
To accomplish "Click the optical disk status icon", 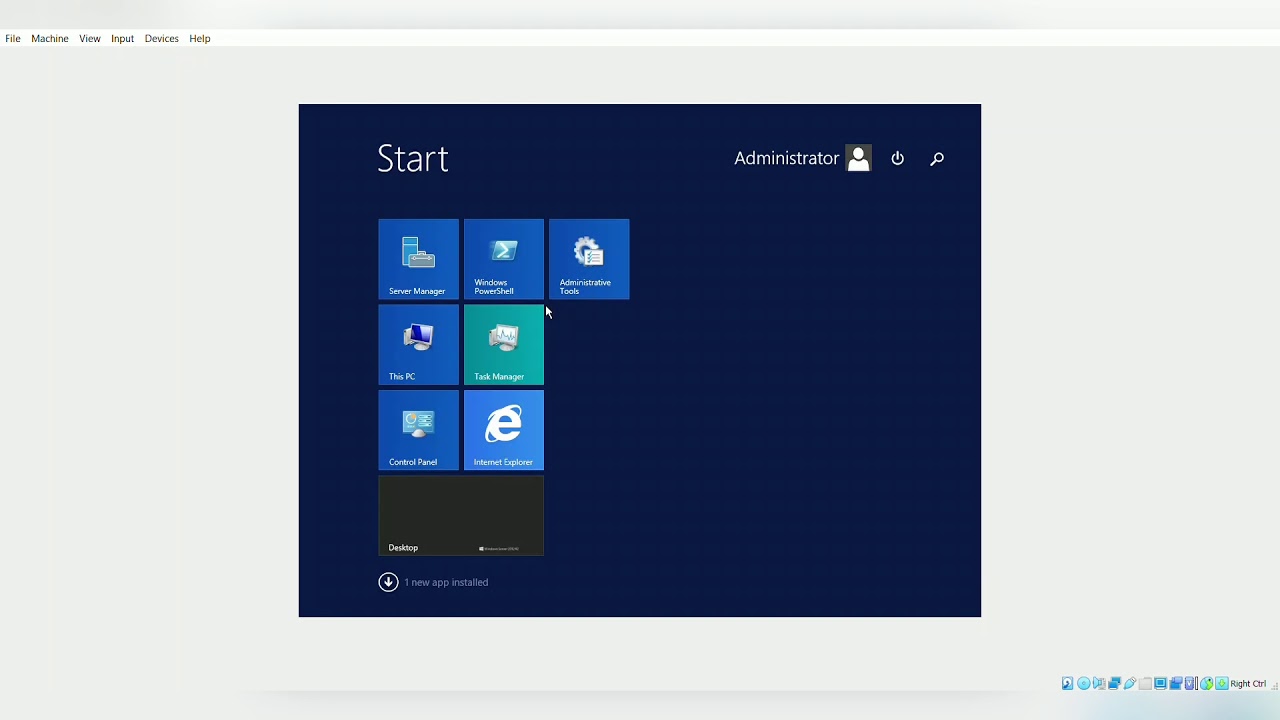I will pos(1084,683).
